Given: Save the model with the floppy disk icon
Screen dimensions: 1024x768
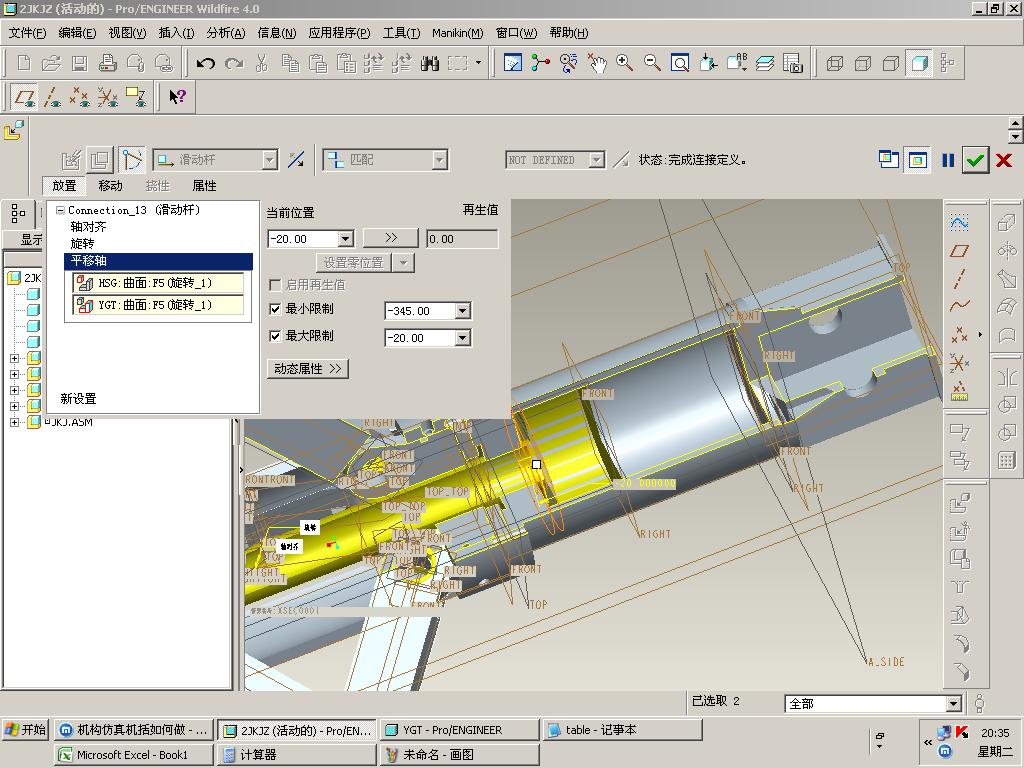Looking at the screenshot, I should pyautogui.click(x=79, y=63).
